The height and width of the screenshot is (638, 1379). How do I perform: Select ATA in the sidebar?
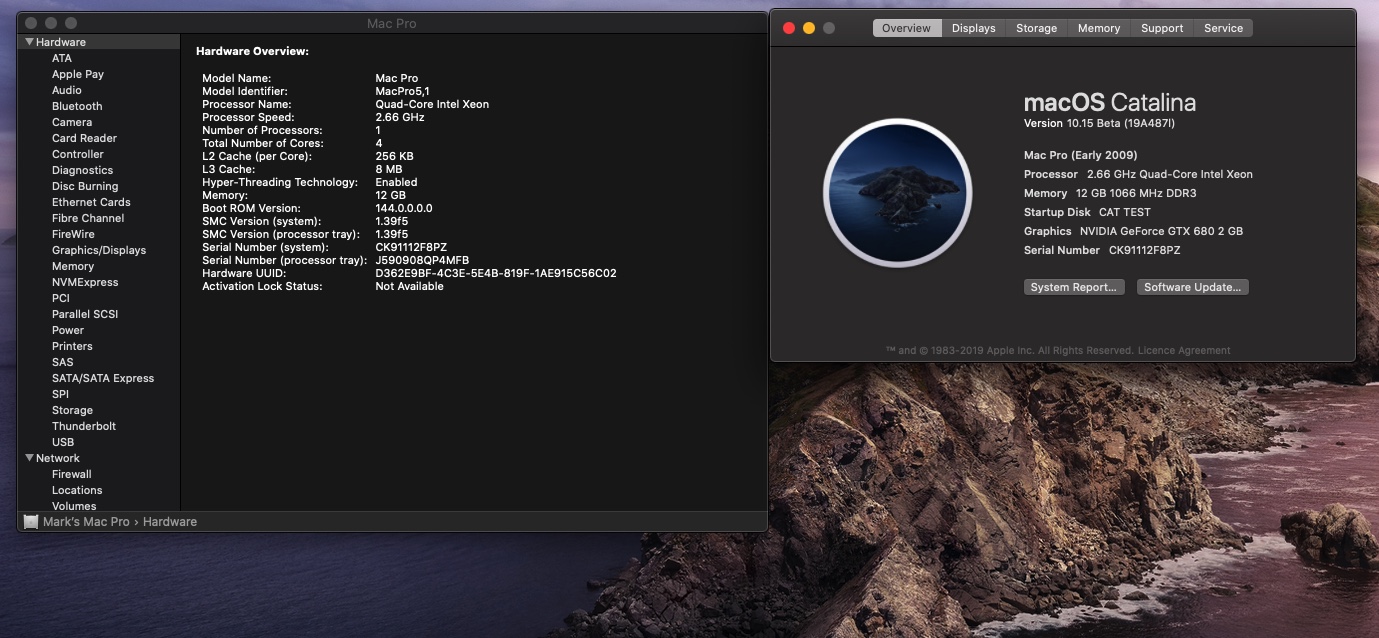point(62,58)
